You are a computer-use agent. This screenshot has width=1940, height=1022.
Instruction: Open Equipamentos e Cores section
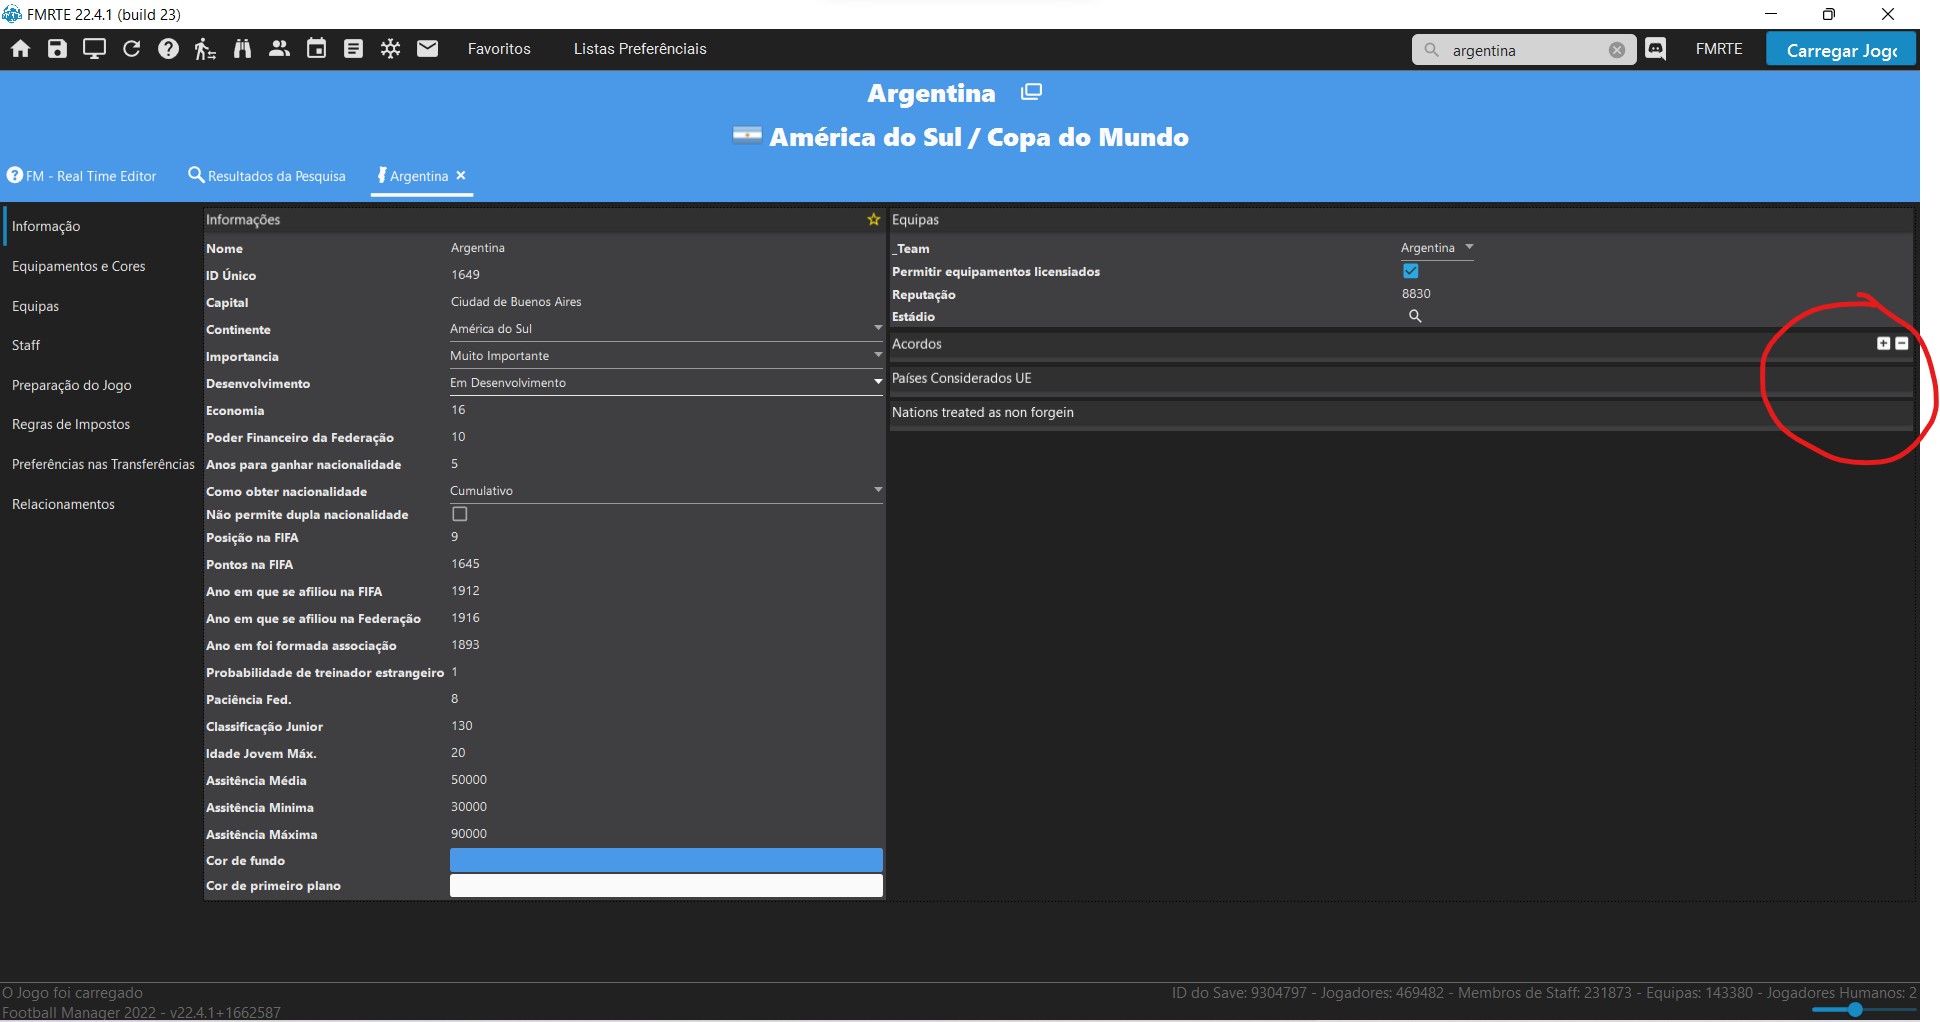(x=79, y=266)
